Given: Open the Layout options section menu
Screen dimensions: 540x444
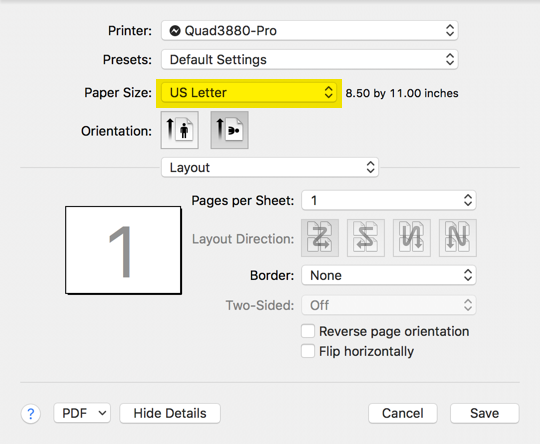Looking at the screenshot, I should point(270,167).
